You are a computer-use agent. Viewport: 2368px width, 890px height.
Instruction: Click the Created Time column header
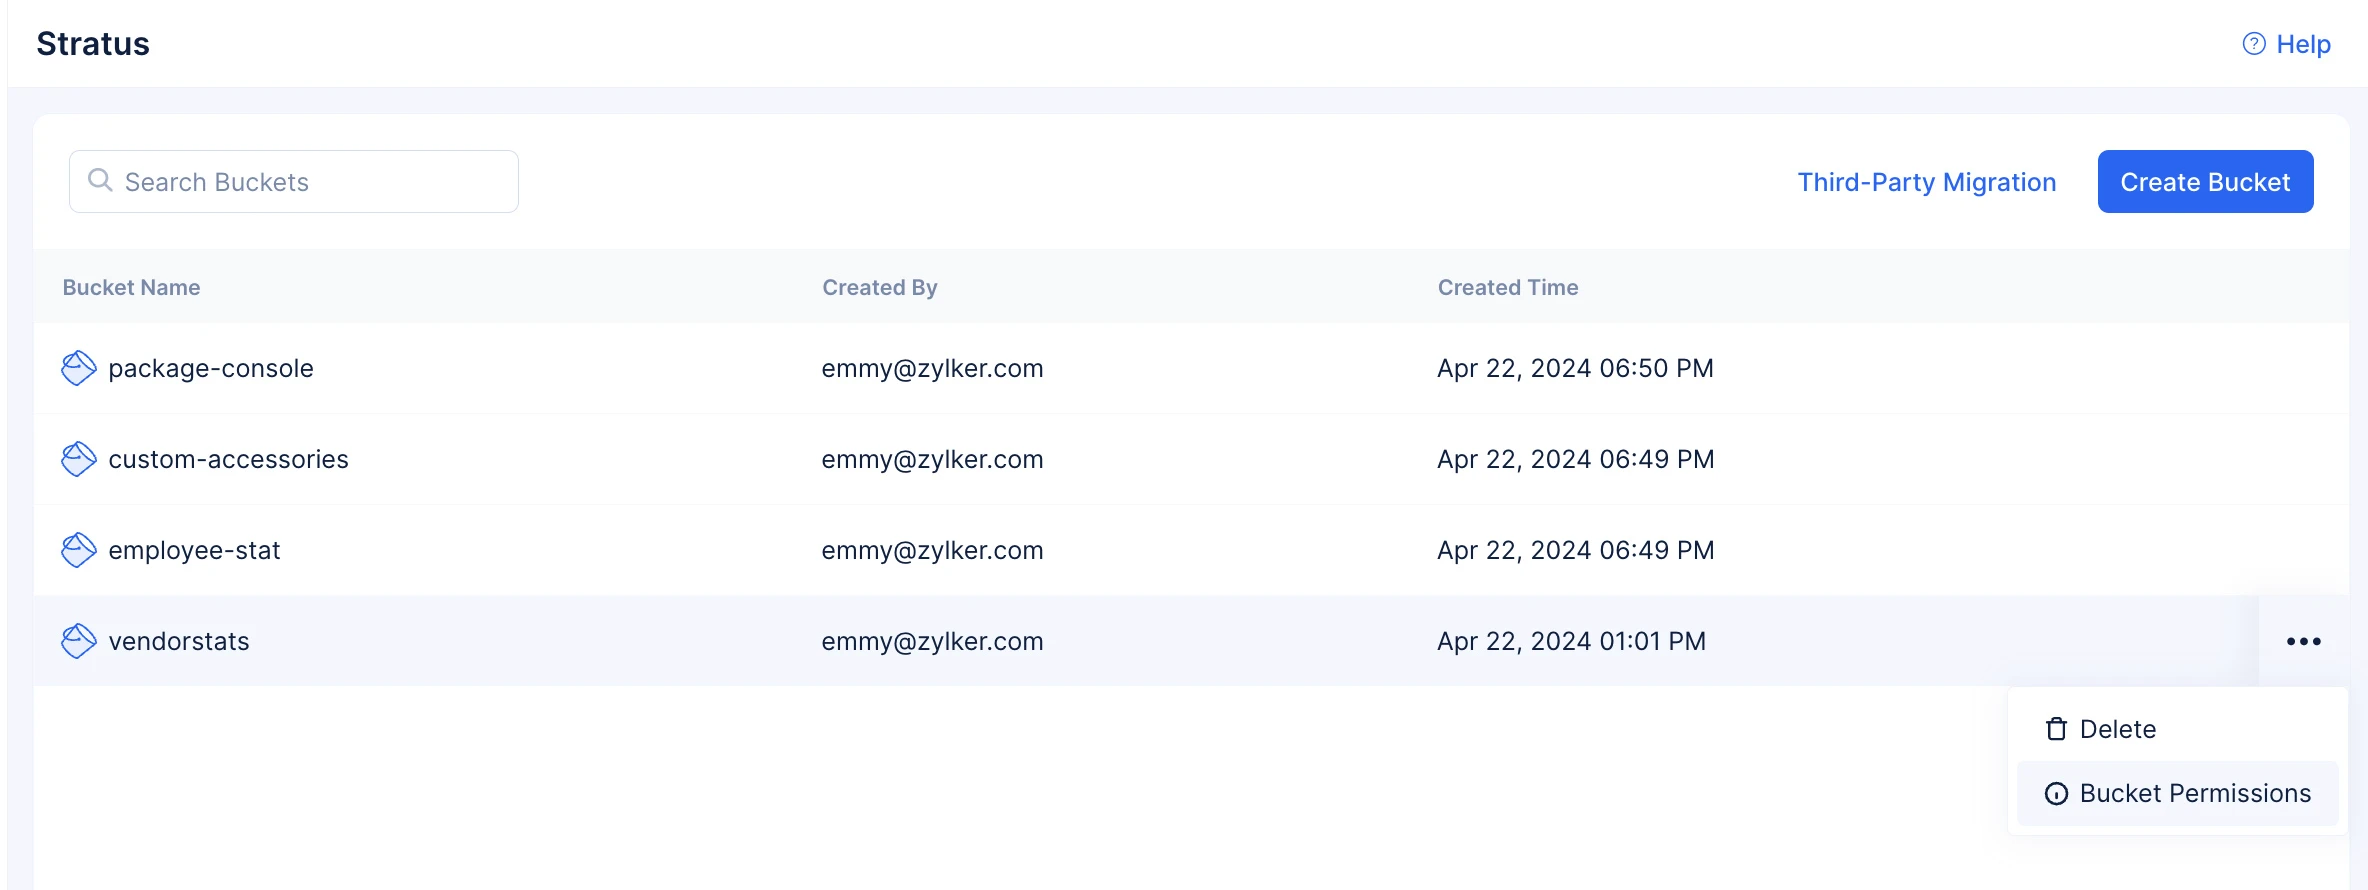tap(1508, 287)
